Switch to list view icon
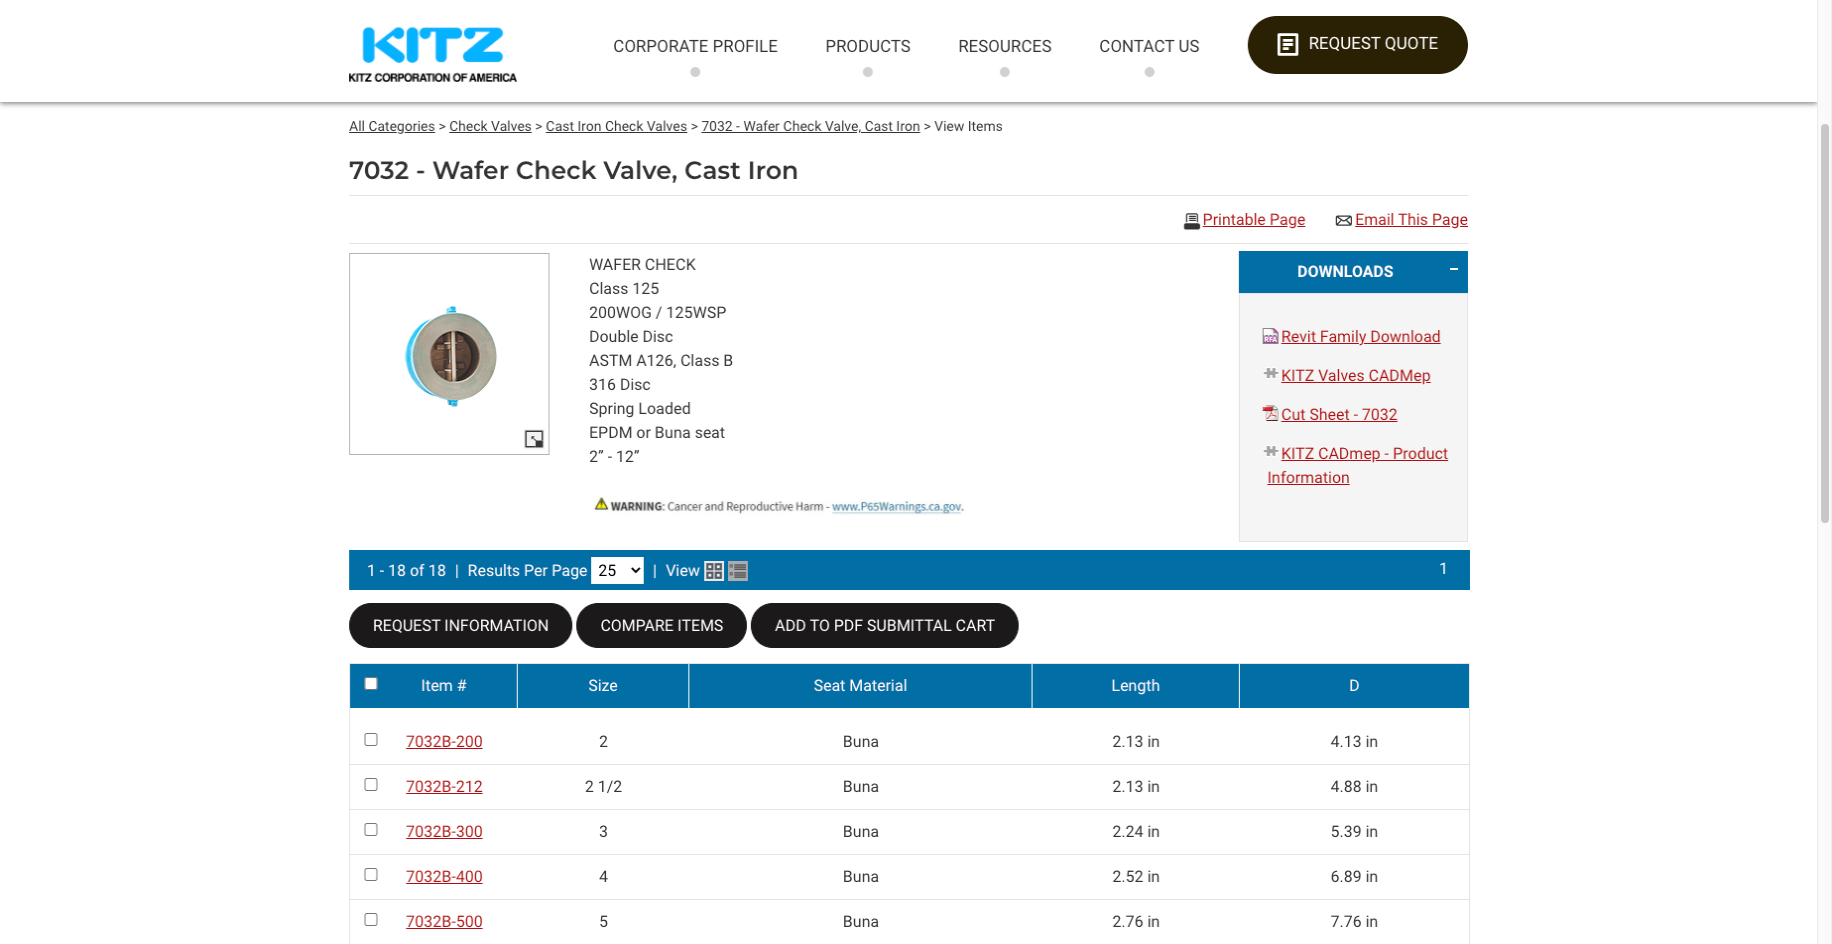The height and width of the screenshot is (944, 1832). click(x=738, y=571)
